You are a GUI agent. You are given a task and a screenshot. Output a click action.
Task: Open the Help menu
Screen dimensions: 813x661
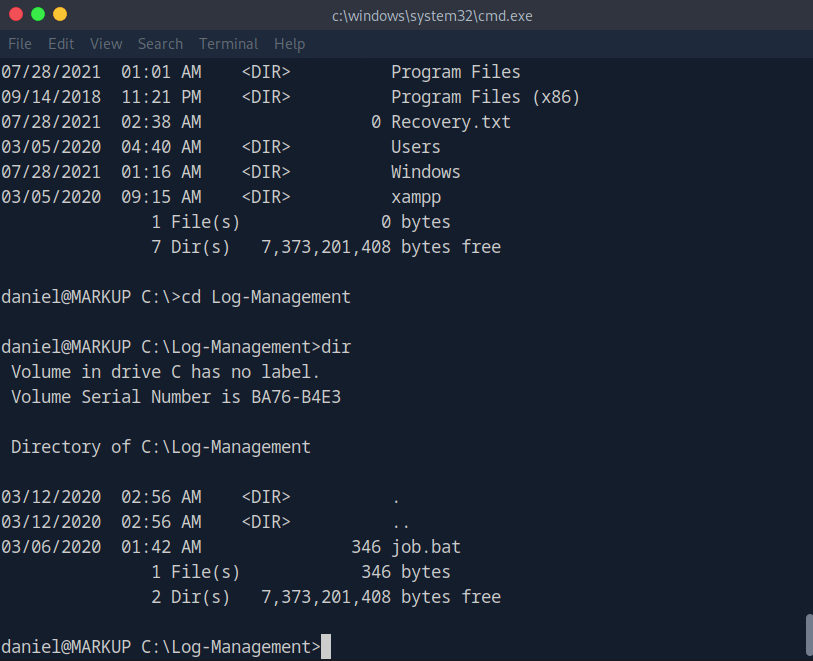tap(289, 44)
